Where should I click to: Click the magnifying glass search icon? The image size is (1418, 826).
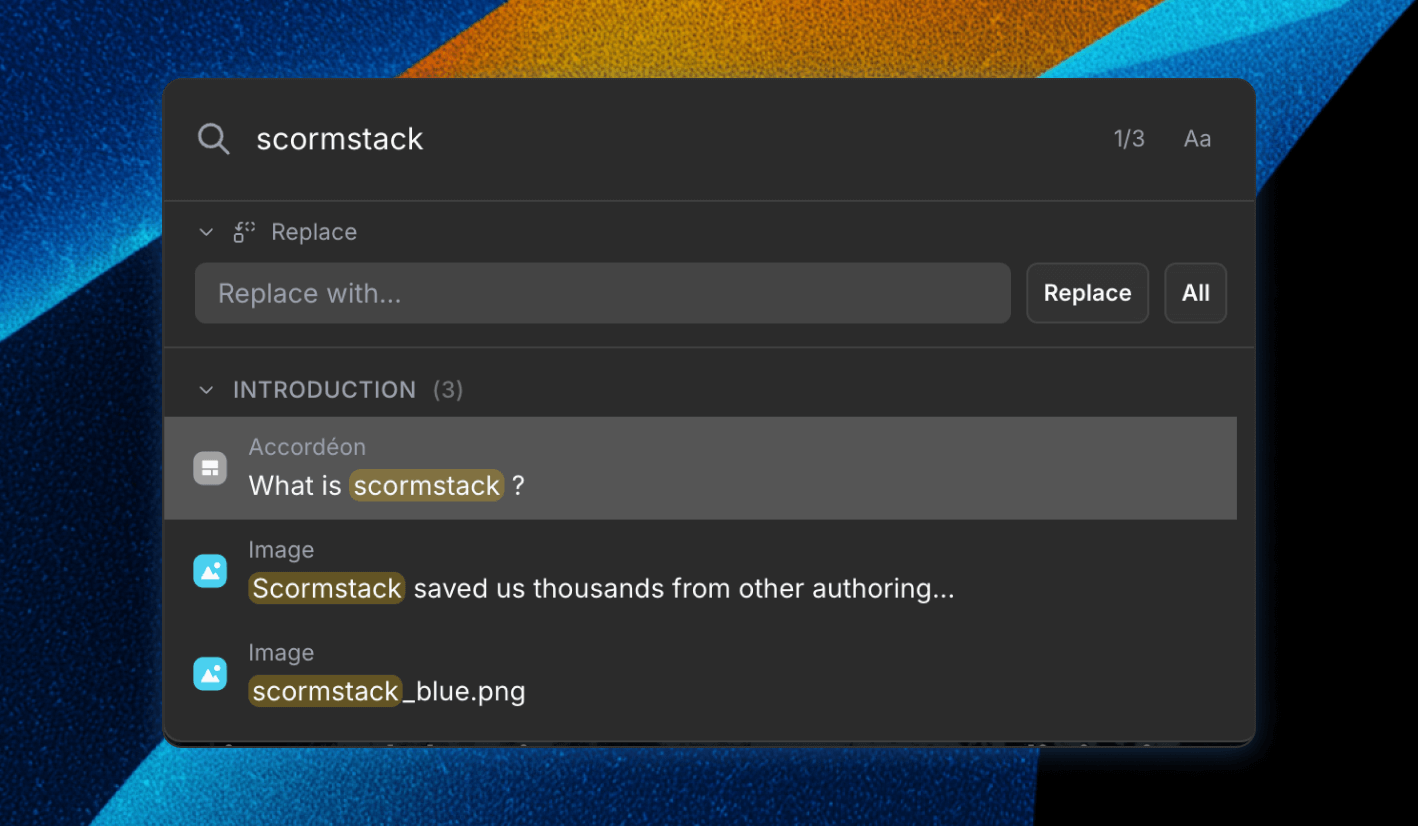tap(213, 139)
